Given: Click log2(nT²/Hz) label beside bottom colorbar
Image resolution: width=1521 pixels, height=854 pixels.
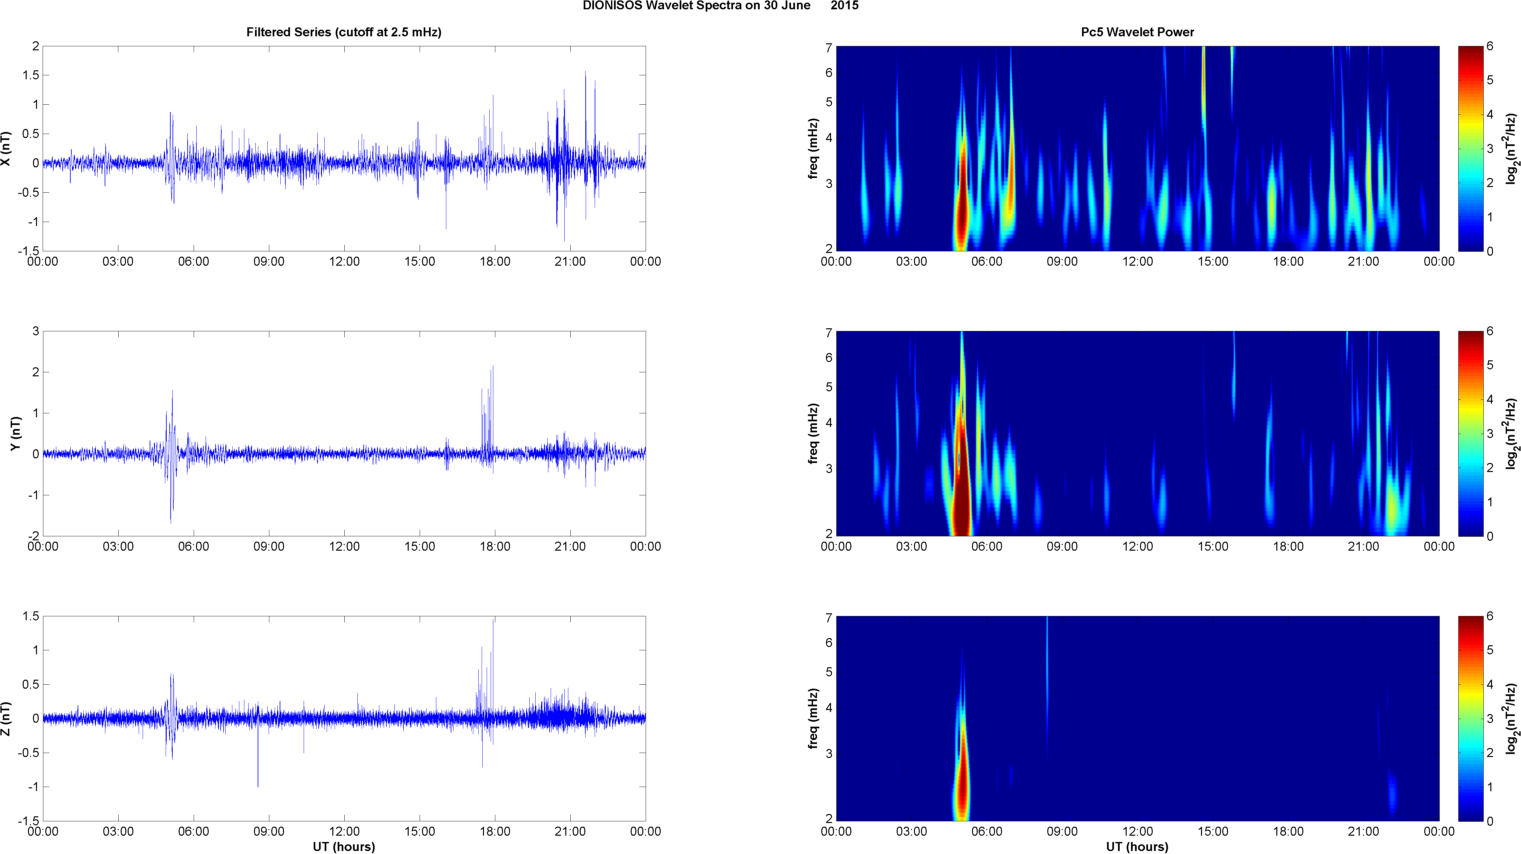Looking at the screenshot, I should coord(1513,719).
